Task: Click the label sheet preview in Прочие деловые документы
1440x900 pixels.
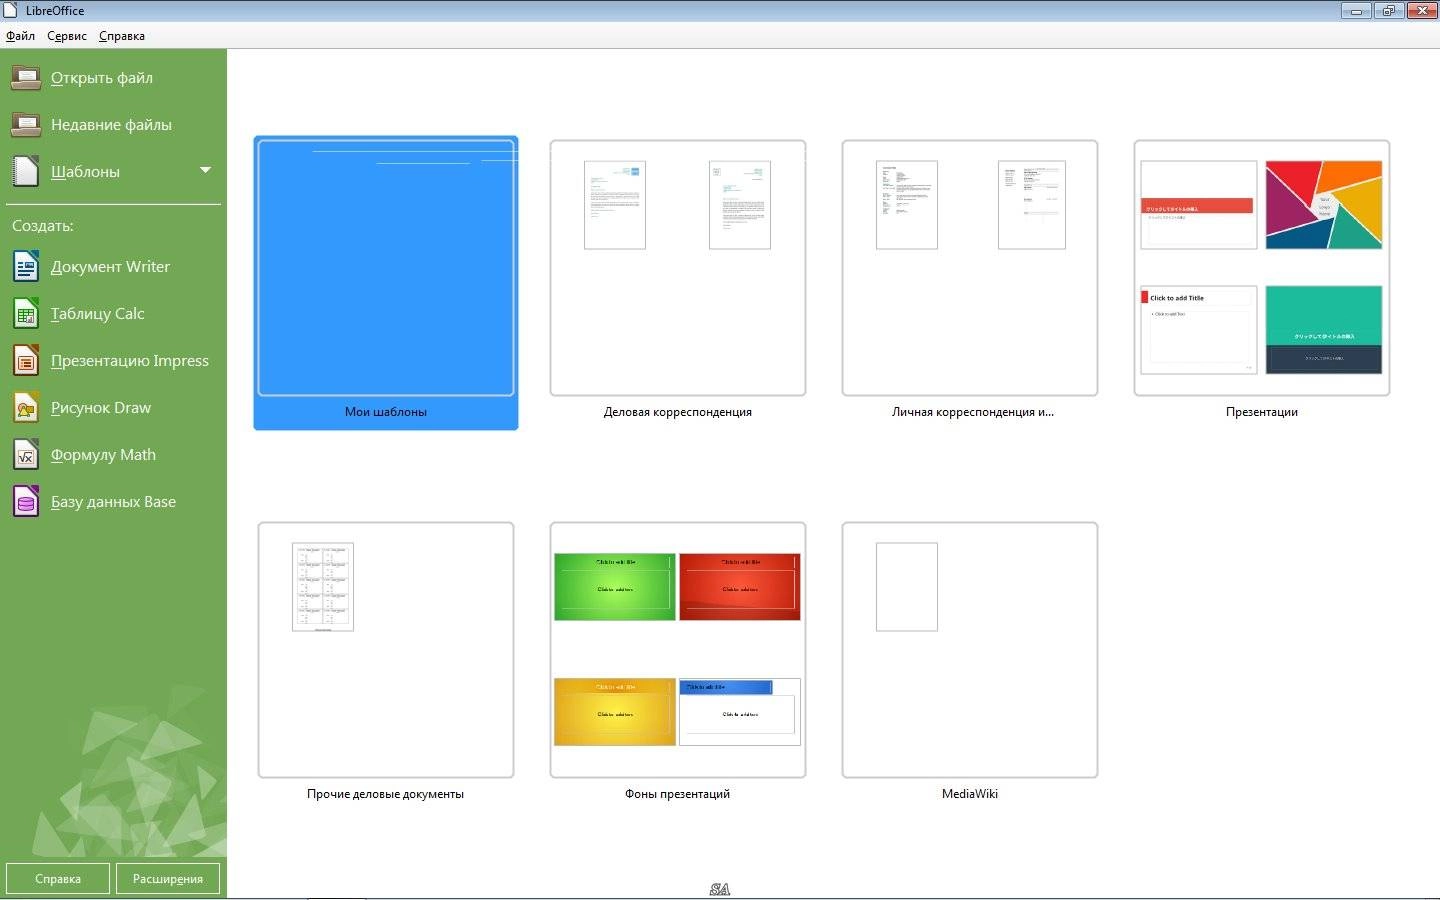Action: [x=323, y=587]
